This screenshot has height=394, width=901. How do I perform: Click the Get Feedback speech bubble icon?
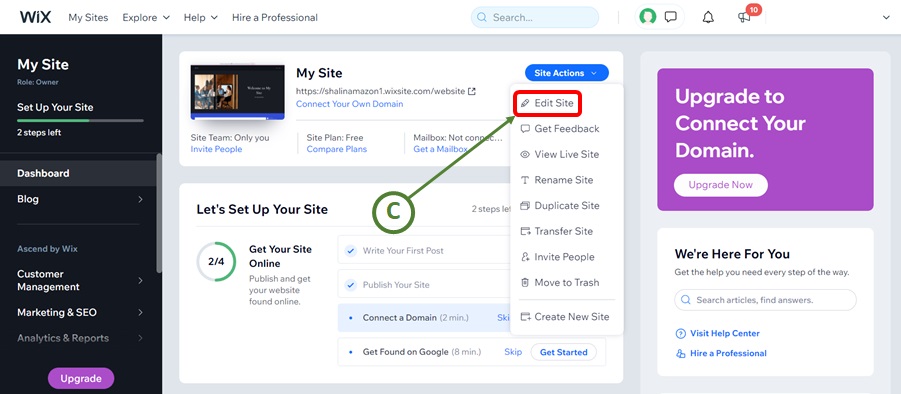[x=525, y=129]
